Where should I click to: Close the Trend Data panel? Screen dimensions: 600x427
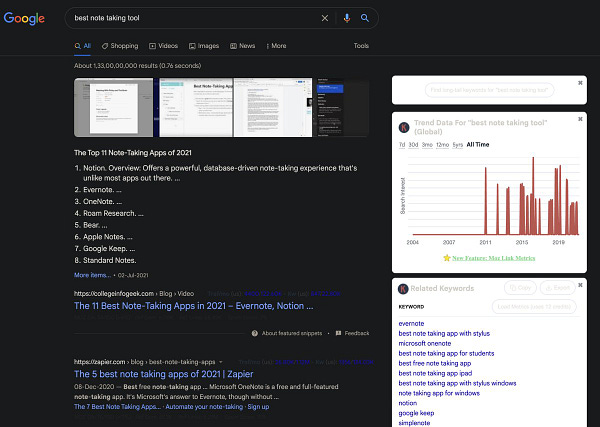coord(580,119)
